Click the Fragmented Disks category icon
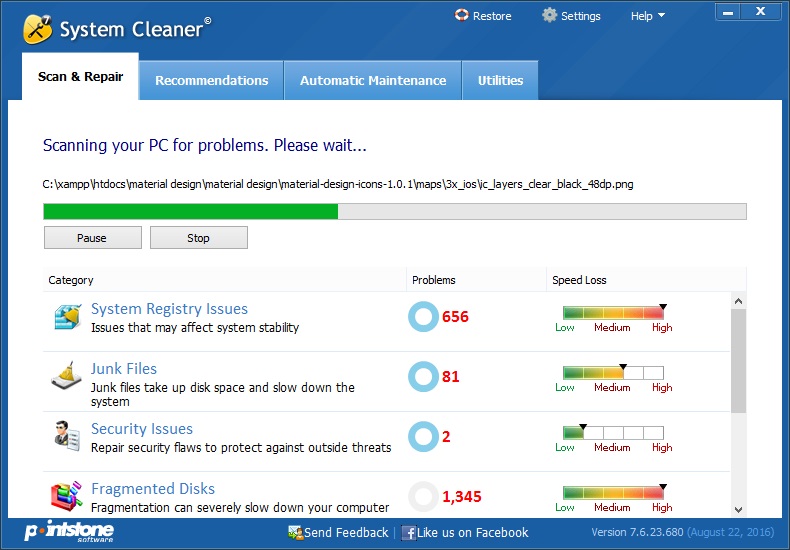The width and height of the screenshot is (790, 550). [67, 496]
